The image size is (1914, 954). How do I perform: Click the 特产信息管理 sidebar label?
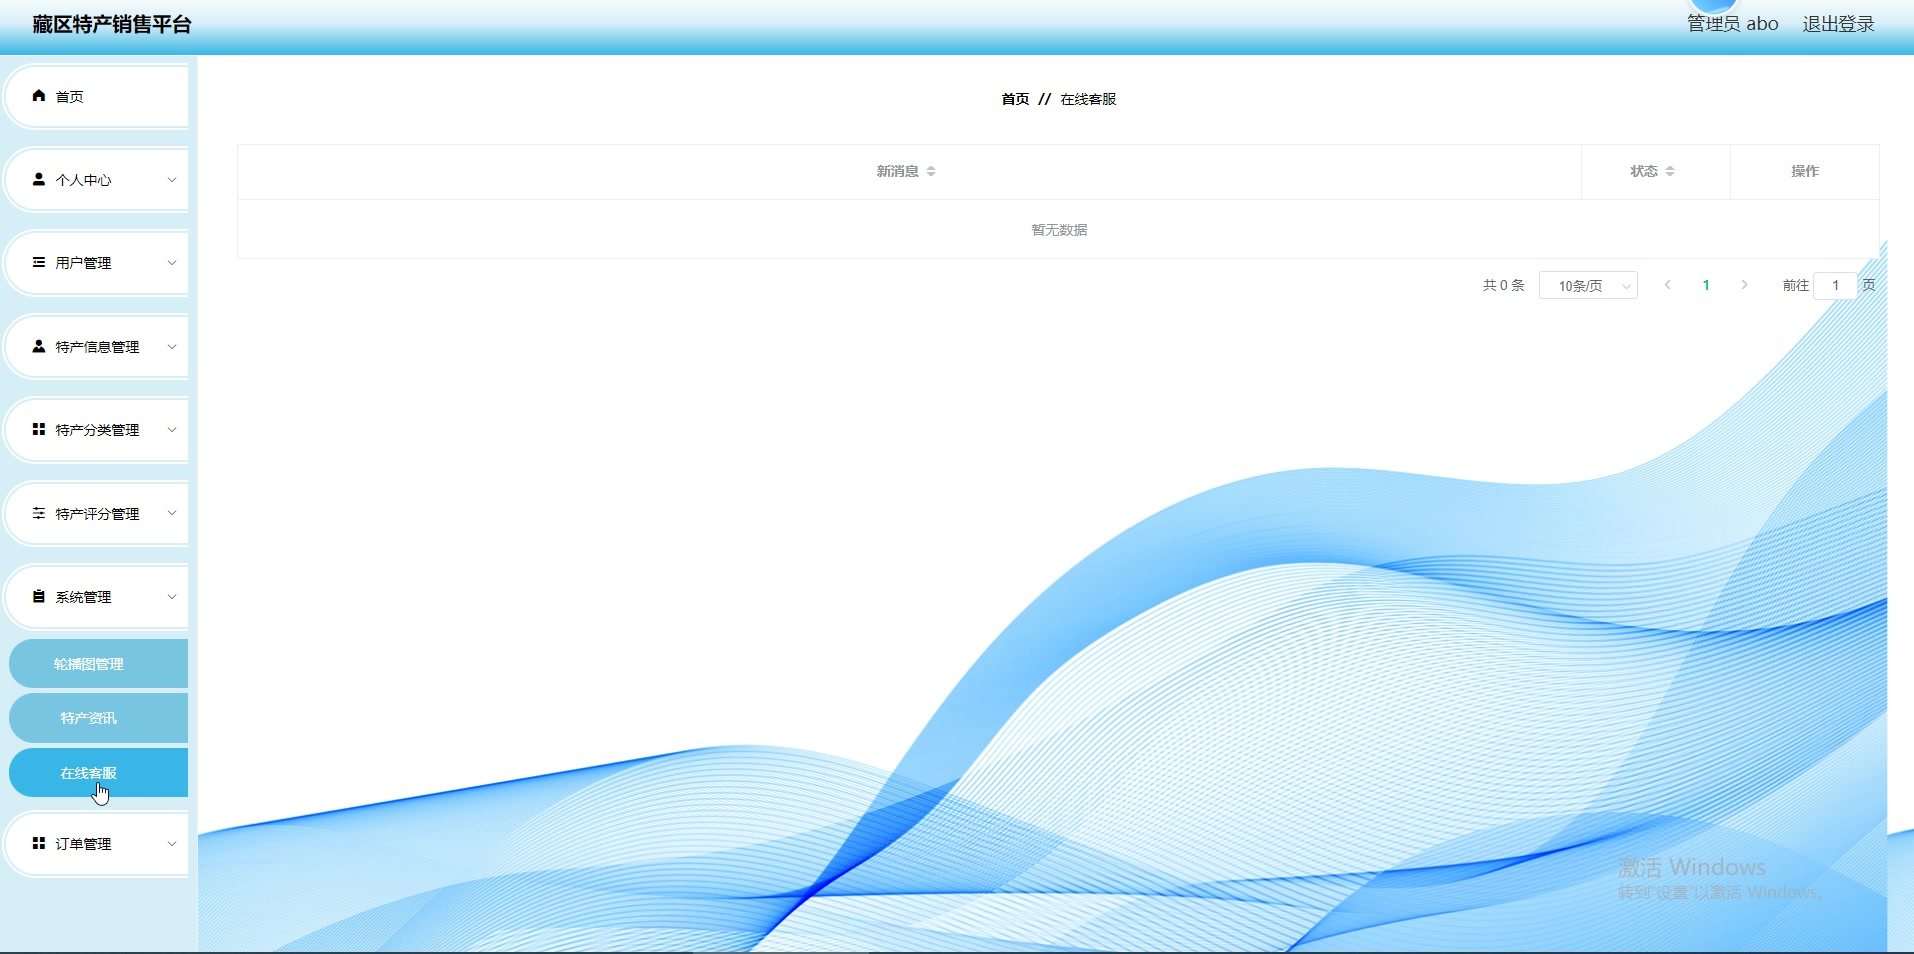click(x=97, y=347)
